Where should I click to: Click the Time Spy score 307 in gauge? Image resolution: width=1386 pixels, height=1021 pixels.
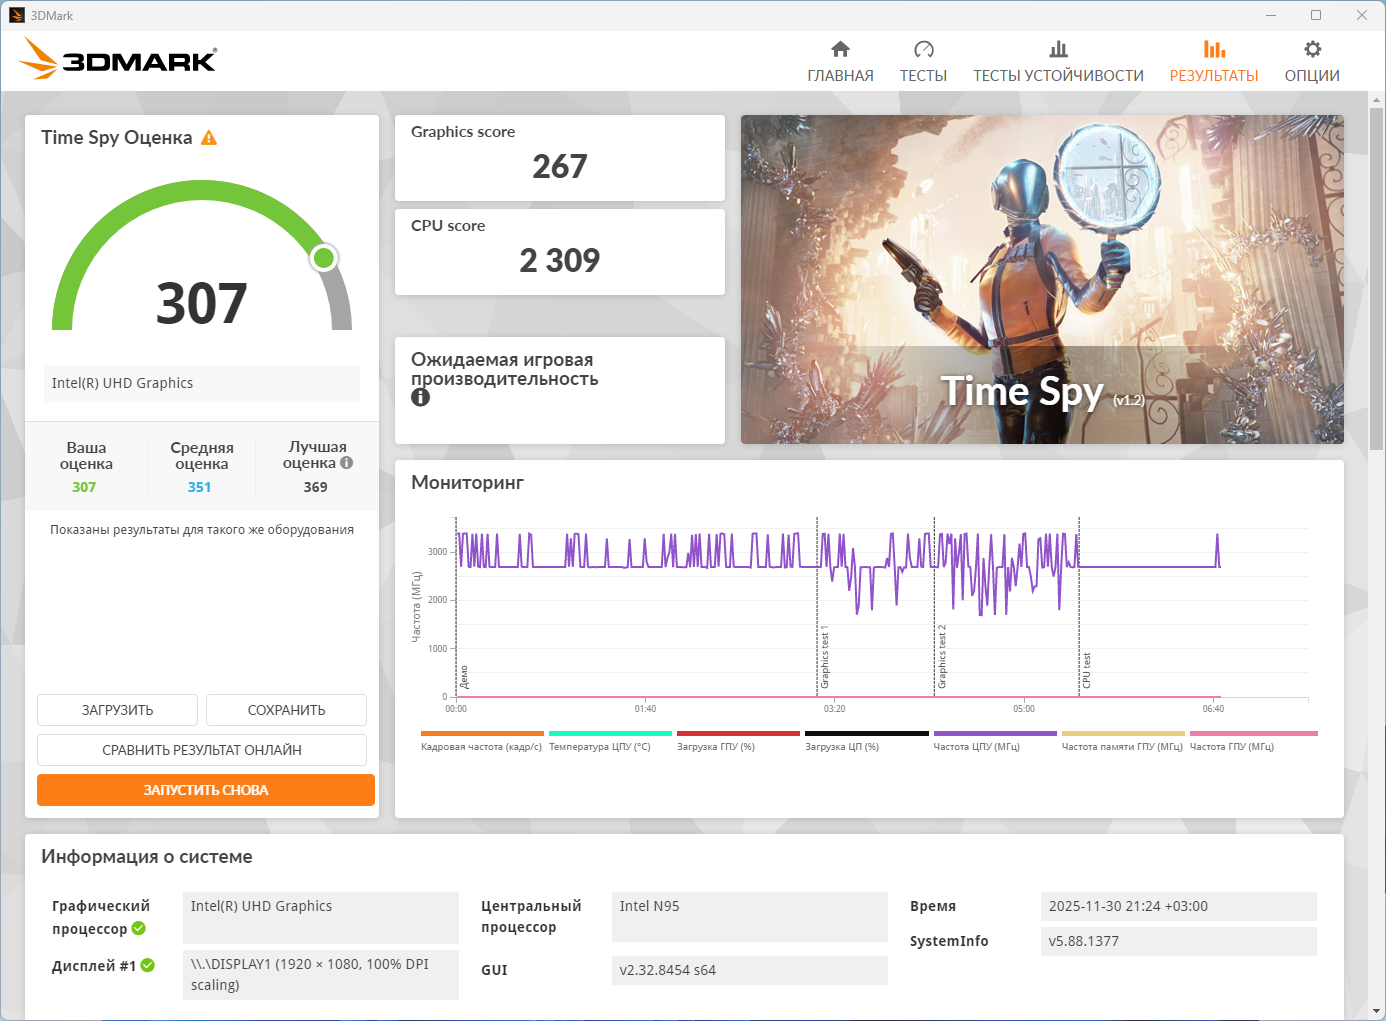[201, 303]
